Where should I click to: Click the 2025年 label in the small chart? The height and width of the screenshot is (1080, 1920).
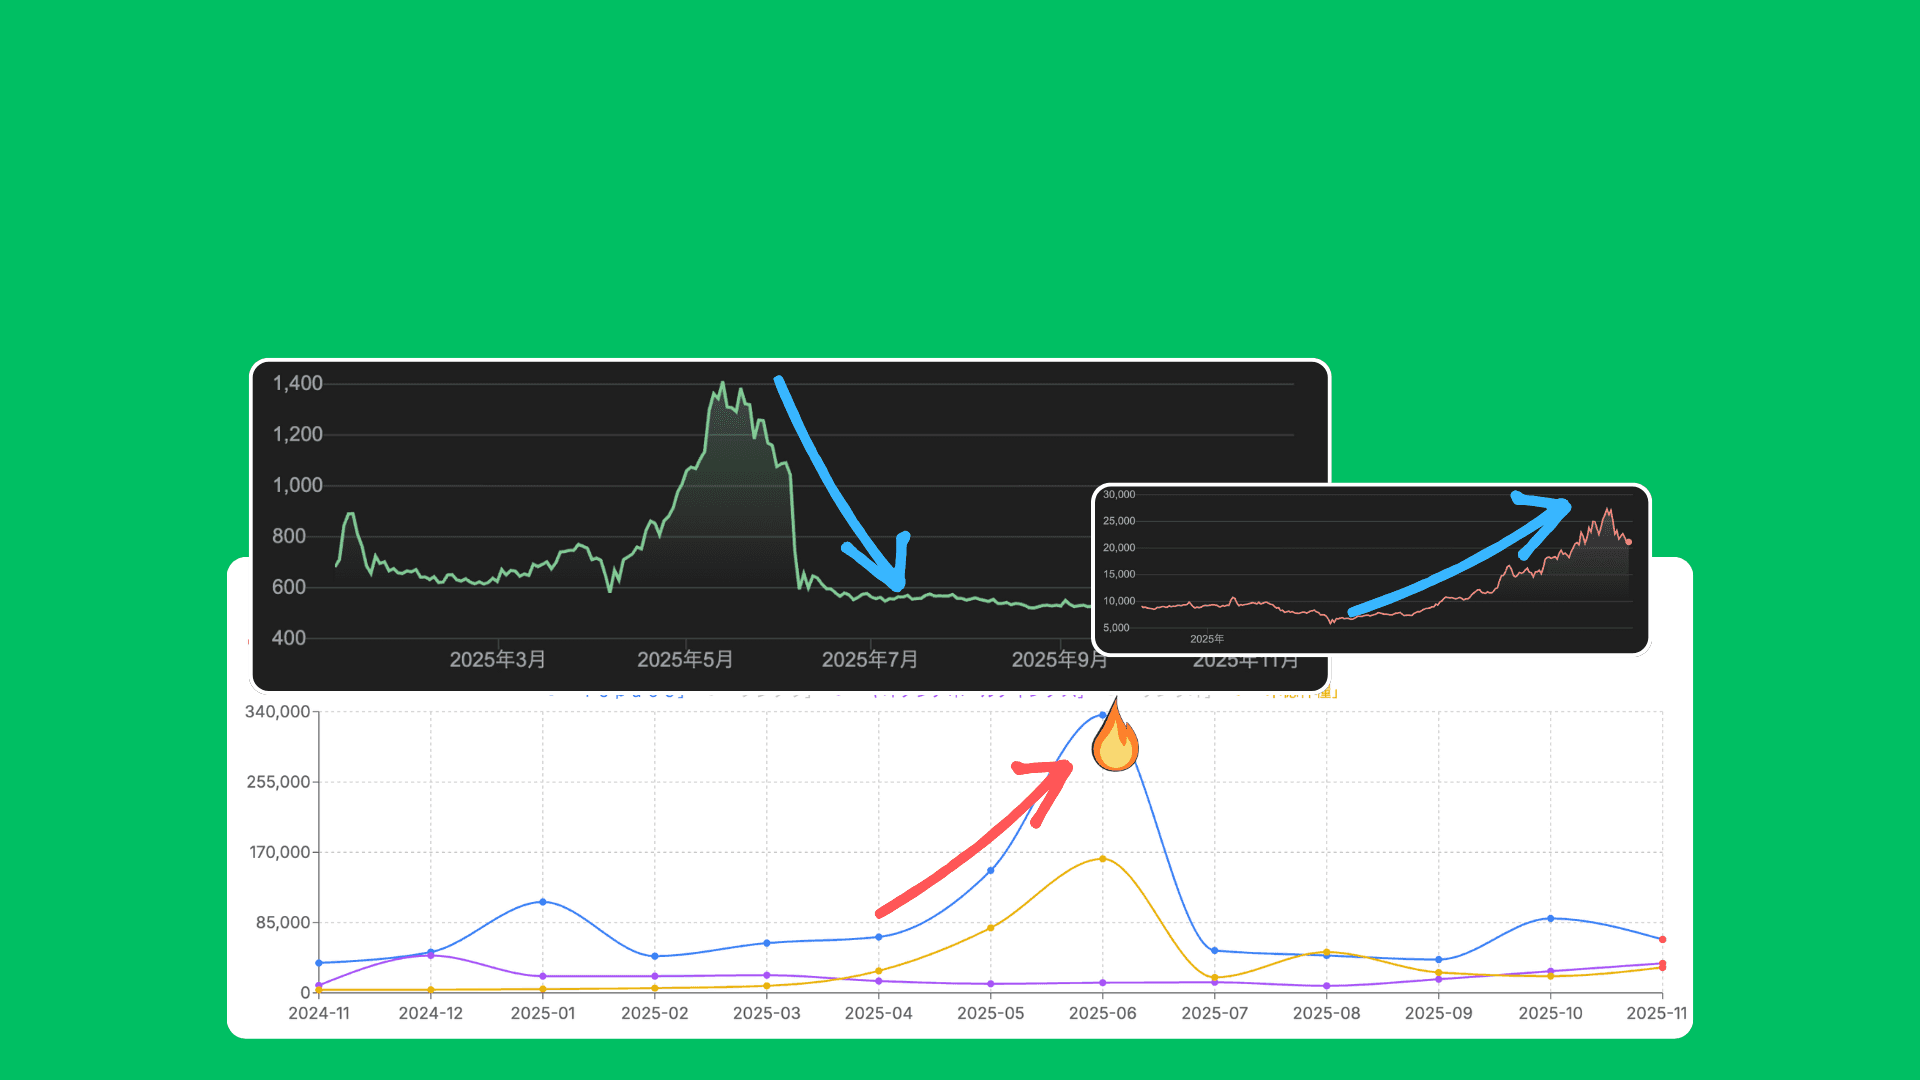click(1207, 639)
